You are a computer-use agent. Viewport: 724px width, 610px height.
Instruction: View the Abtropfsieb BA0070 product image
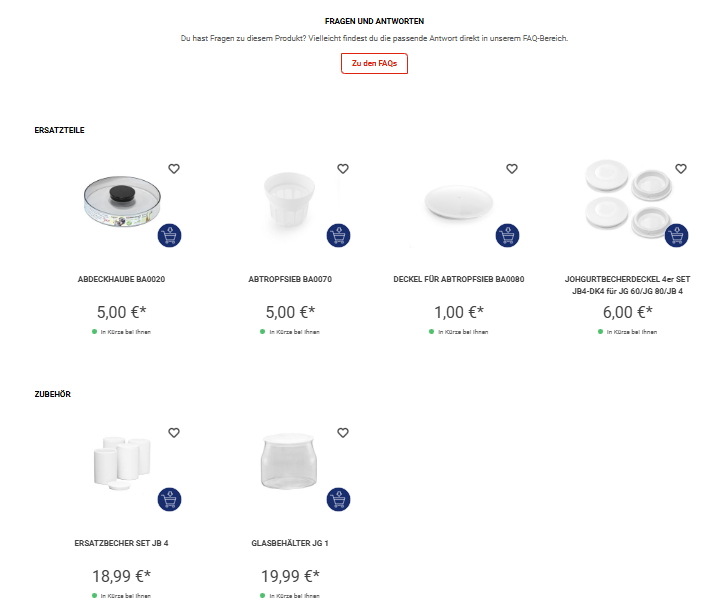click(290, 200)
